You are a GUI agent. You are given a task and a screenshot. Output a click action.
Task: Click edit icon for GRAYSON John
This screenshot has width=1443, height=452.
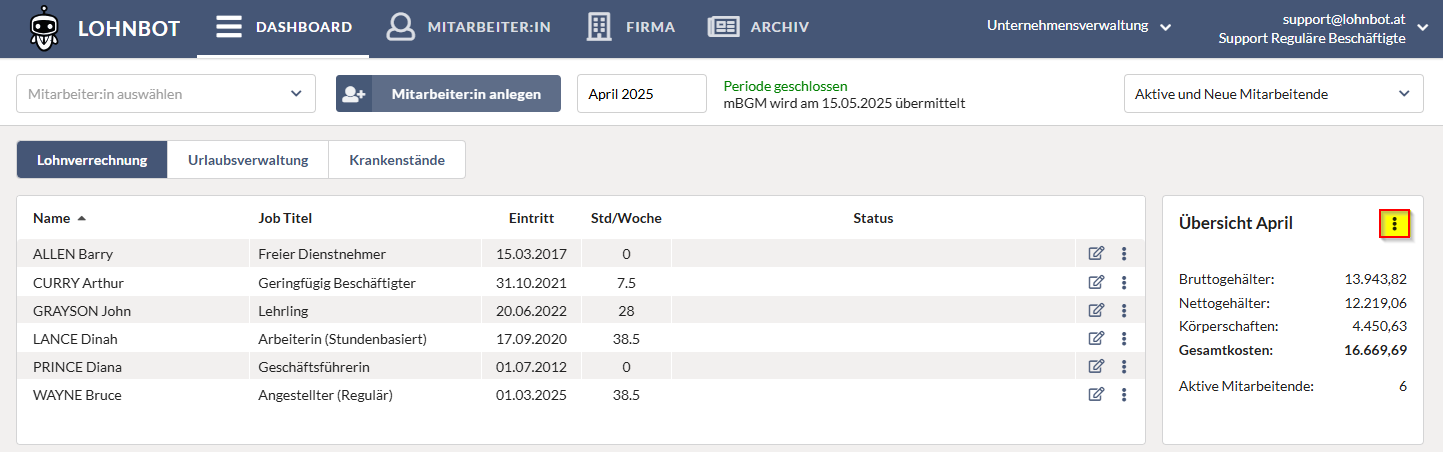[x=1096, y=311]
